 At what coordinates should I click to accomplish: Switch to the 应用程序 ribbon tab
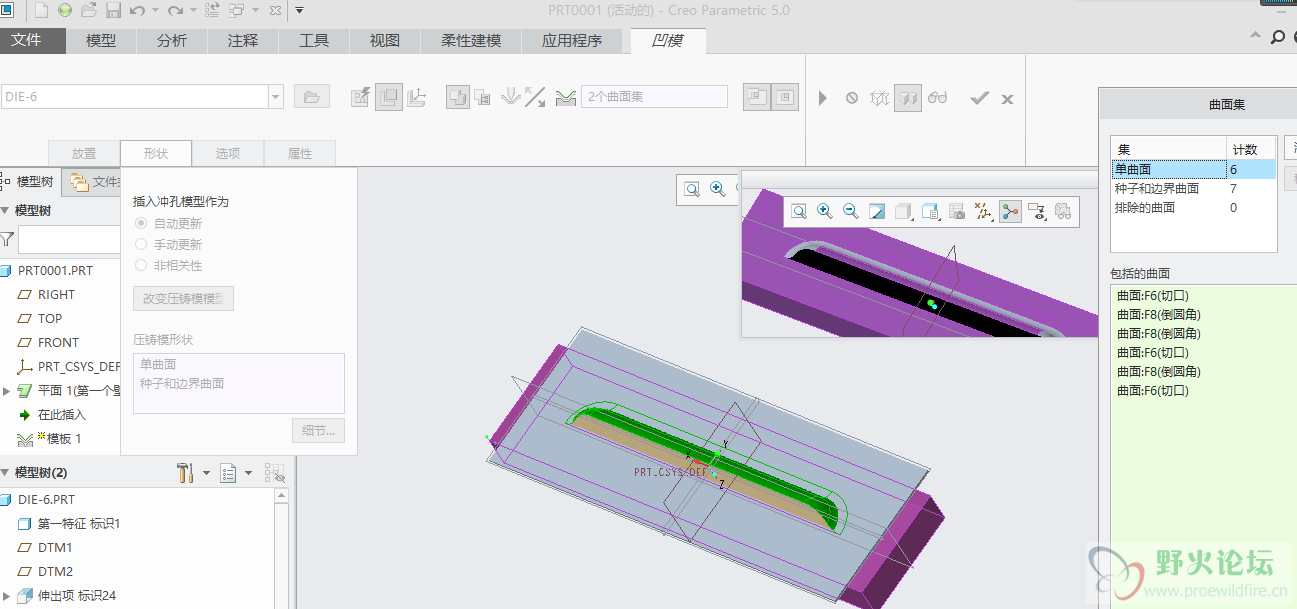click(572, 41)
